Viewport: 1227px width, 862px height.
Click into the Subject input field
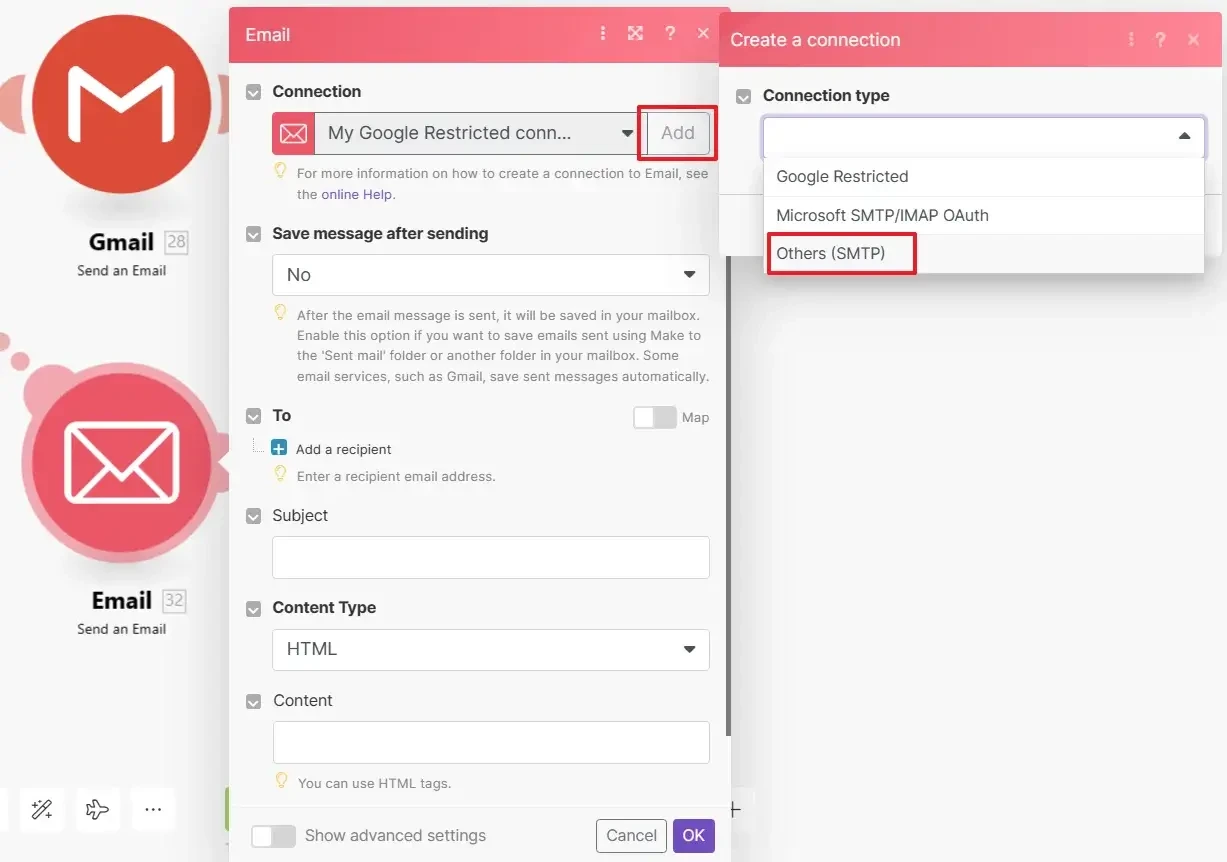(491, 557)
